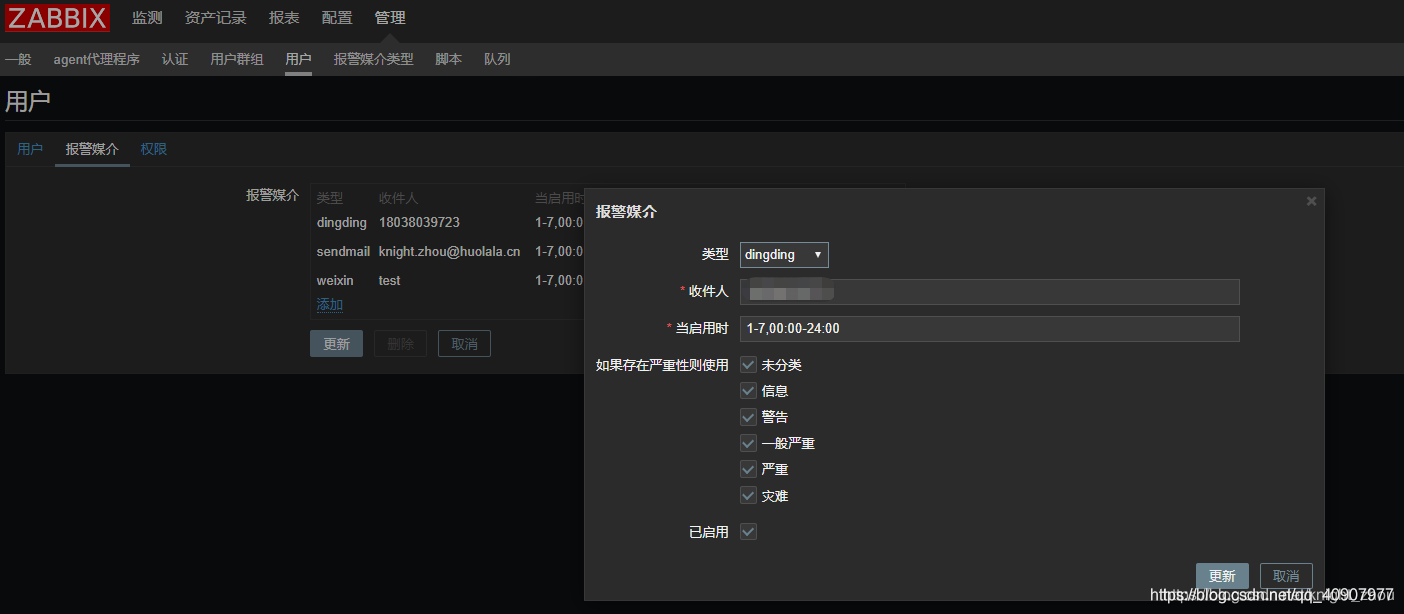Viewport: 1404px width, 614px height.
Task: Open the 资产记录 top menu
Action: click(x=216, y=18)
